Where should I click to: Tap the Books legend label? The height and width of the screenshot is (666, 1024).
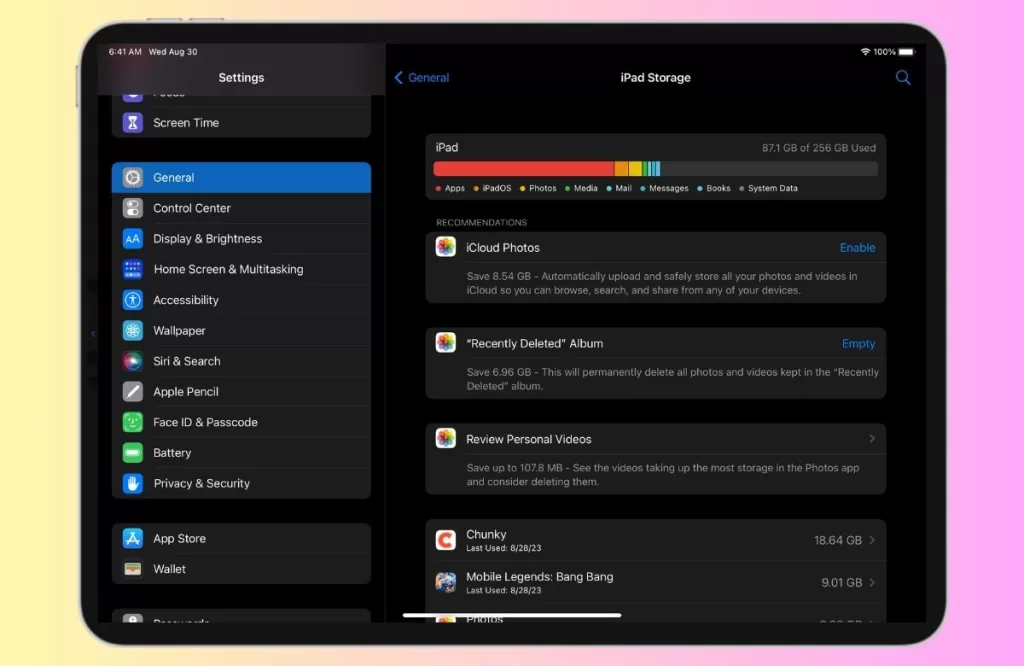tap(718, 188)
